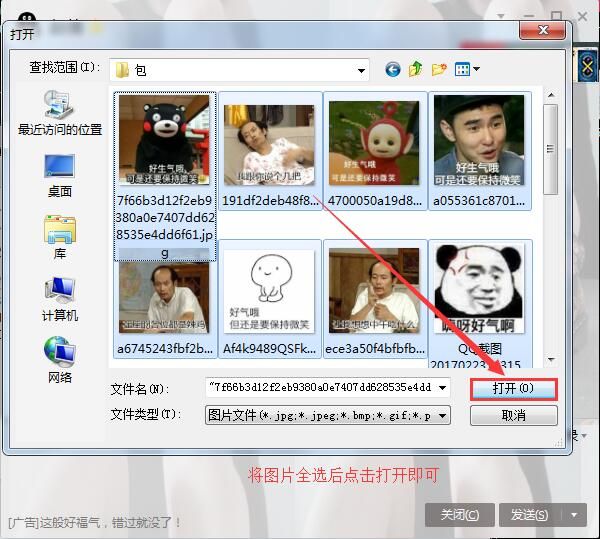The height and width of the screenshot is (539, 600).
Task: Select the Kumamon bear image thumbnail
Action: 165,139
